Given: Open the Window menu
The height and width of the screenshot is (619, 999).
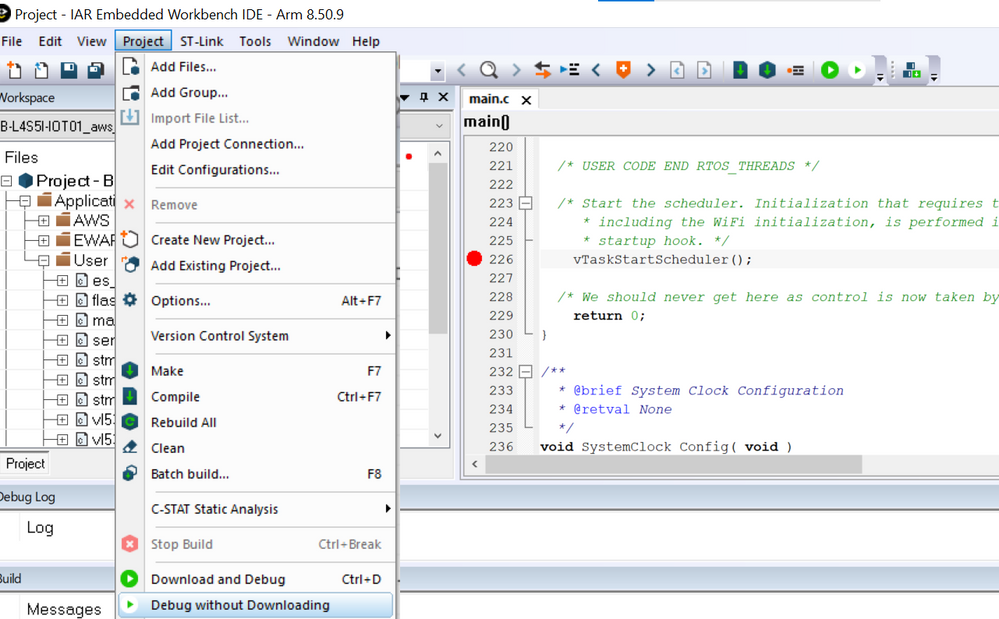Looking at the screenshot, I should (313, 41).
